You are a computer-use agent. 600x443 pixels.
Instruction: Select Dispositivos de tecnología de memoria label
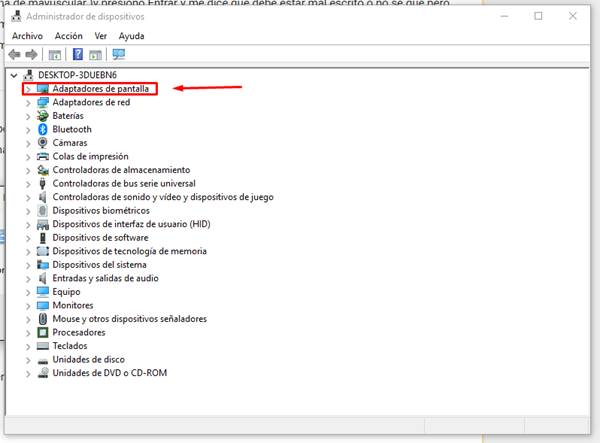click(129, 251)
